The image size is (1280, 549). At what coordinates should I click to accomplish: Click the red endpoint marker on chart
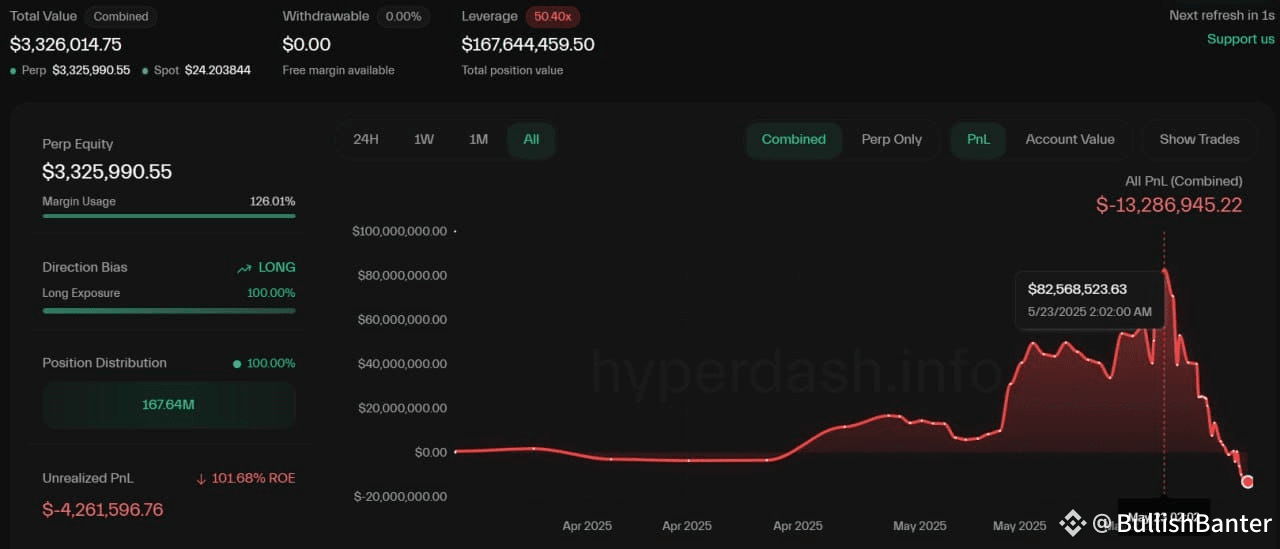(1247, 482)
